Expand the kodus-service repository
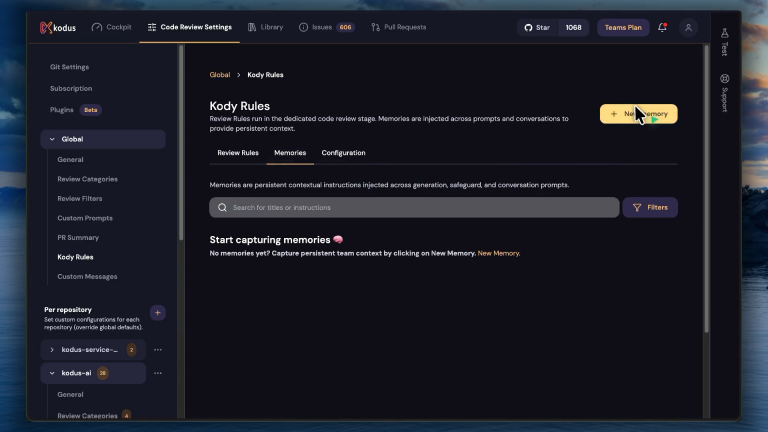The image size is (768, 432). (52, 350)
